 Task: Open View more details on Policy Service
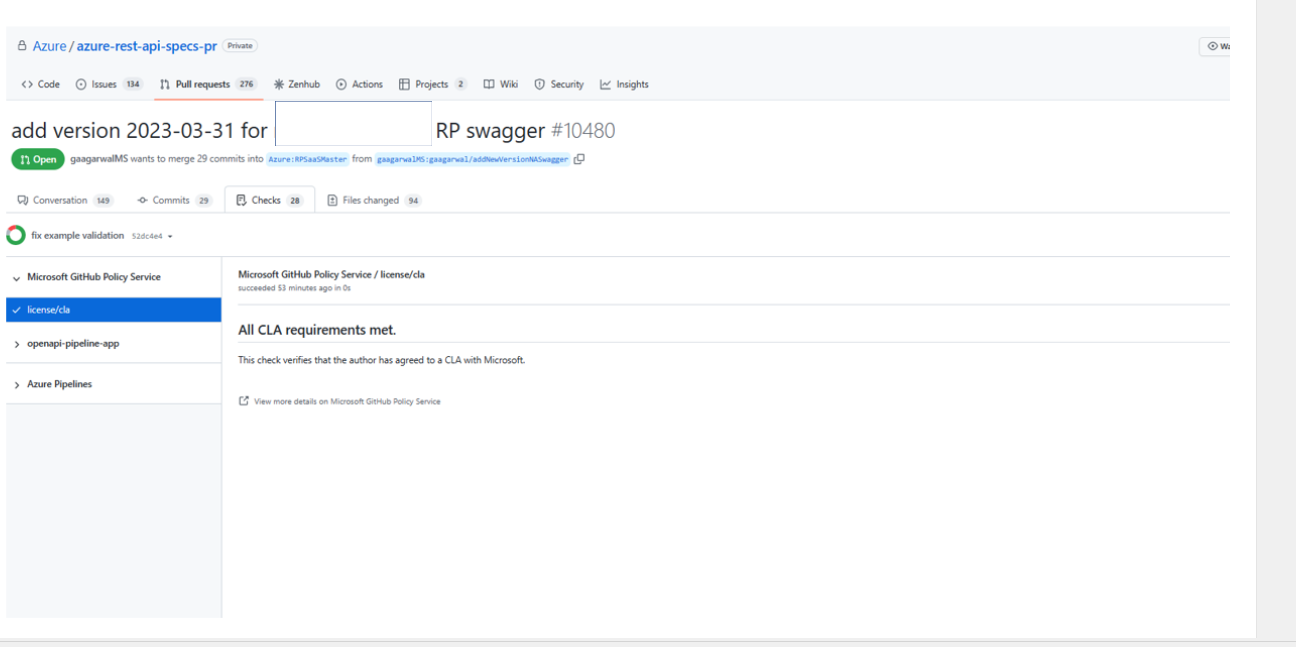tap(347, 401)
